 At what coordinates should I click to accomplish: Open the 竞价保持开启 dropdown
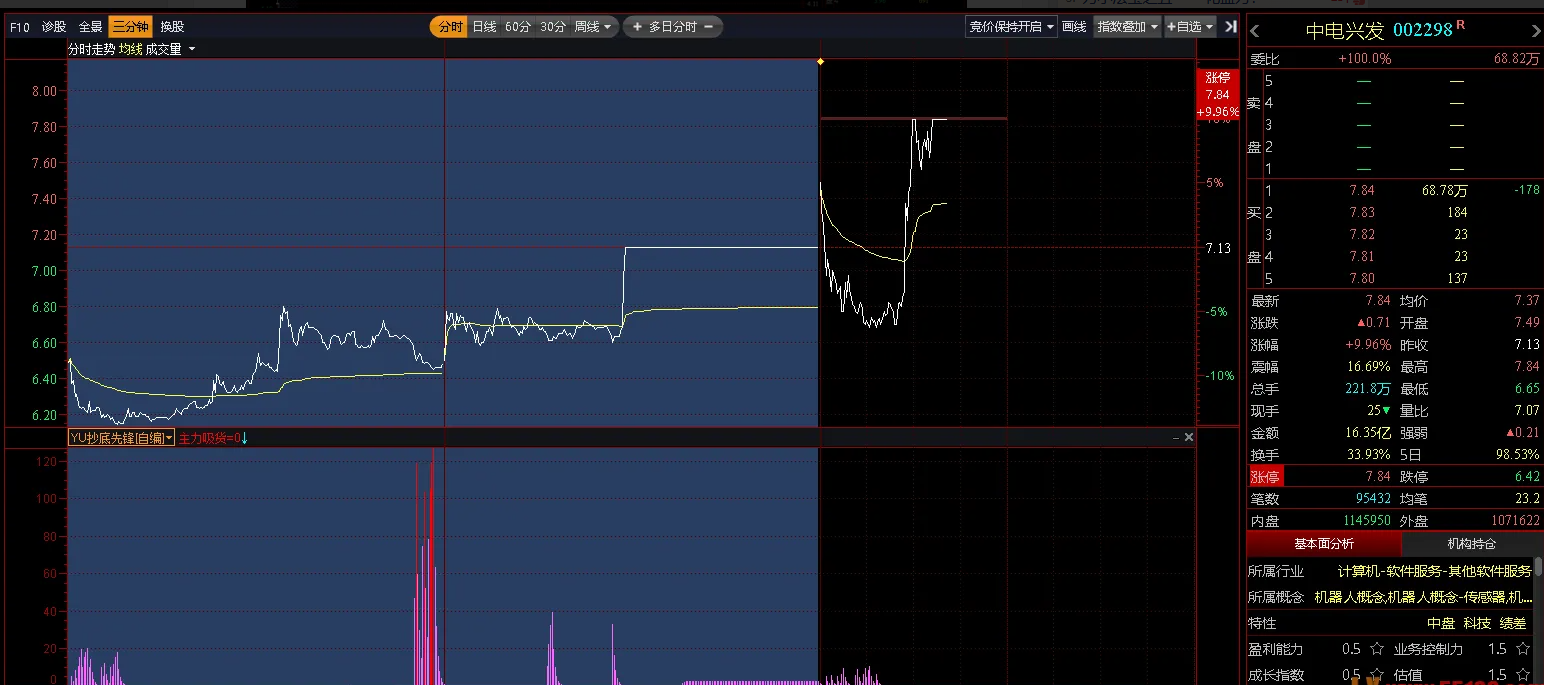coord(1012,27)
